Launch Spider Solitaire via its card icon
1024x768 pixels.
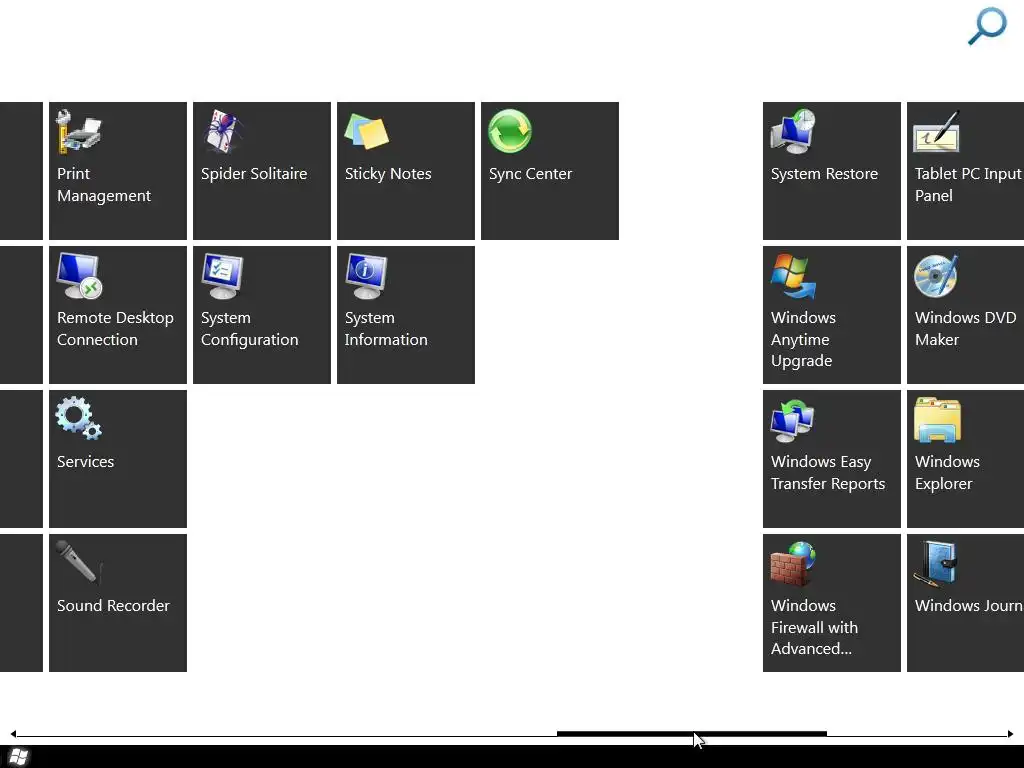[x=223, y=131]
